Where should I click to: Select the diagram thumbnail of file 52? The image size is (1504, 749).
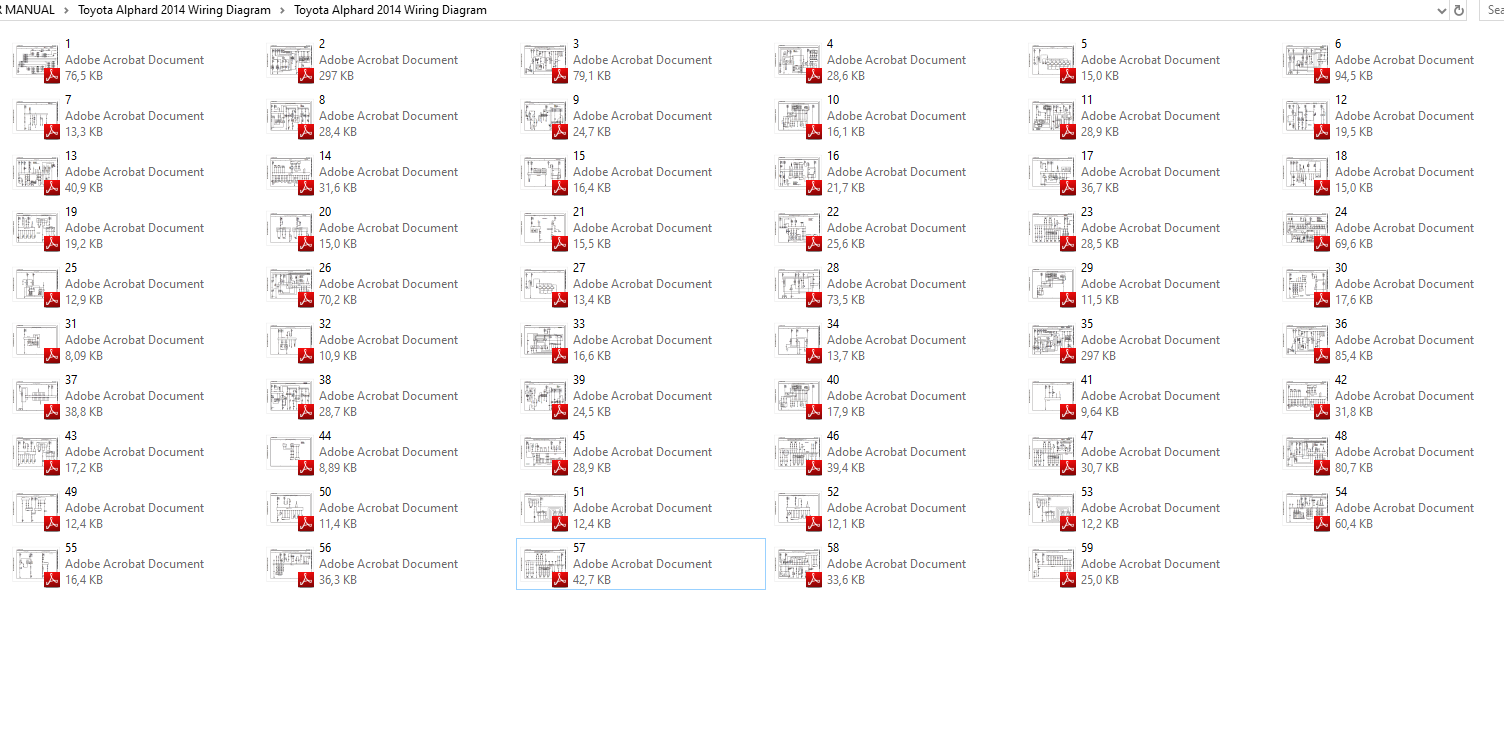799,509
